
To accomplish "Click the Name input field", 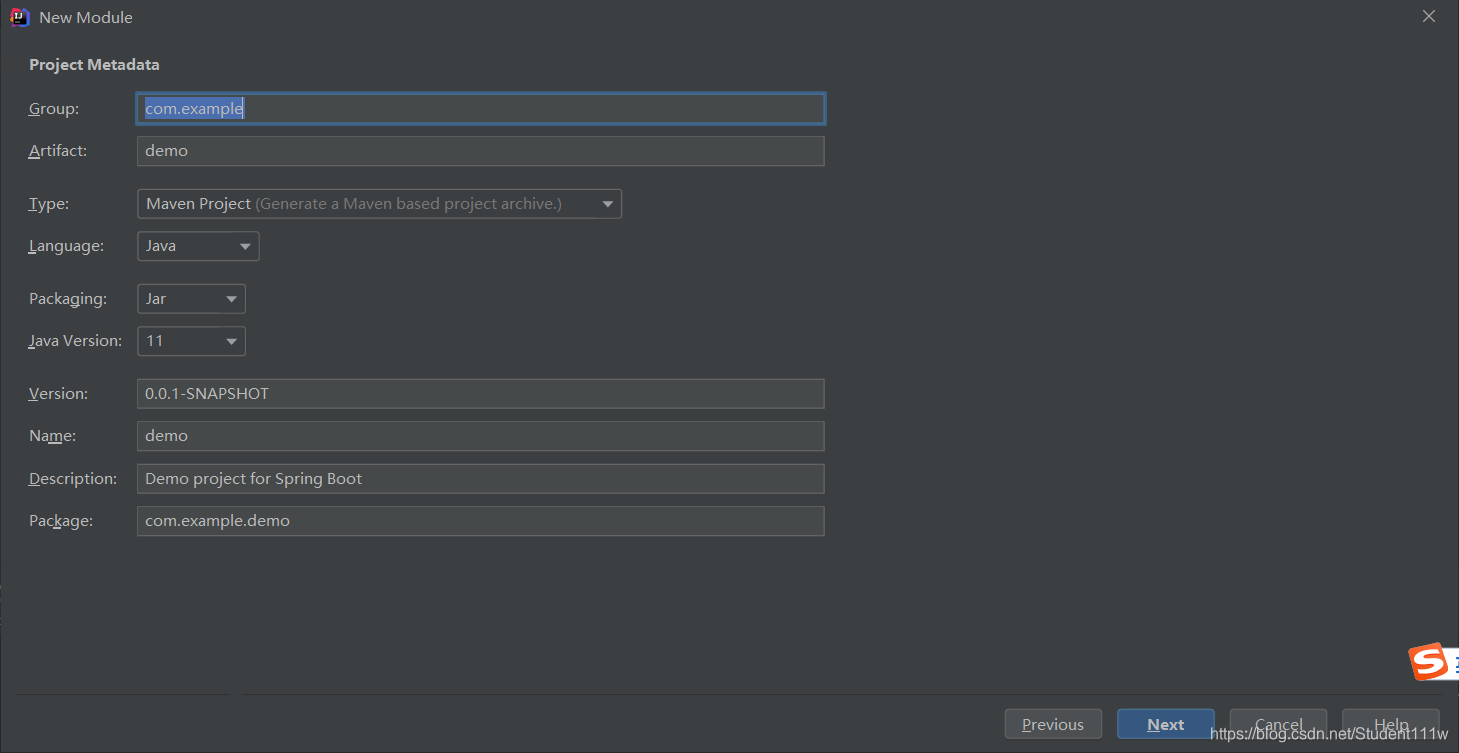I will pos(480,436).
